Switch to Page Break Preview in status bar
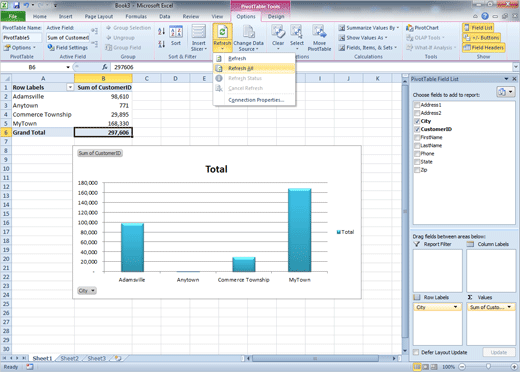This screenshot has width=520, height=372. (x=433, y=367)
